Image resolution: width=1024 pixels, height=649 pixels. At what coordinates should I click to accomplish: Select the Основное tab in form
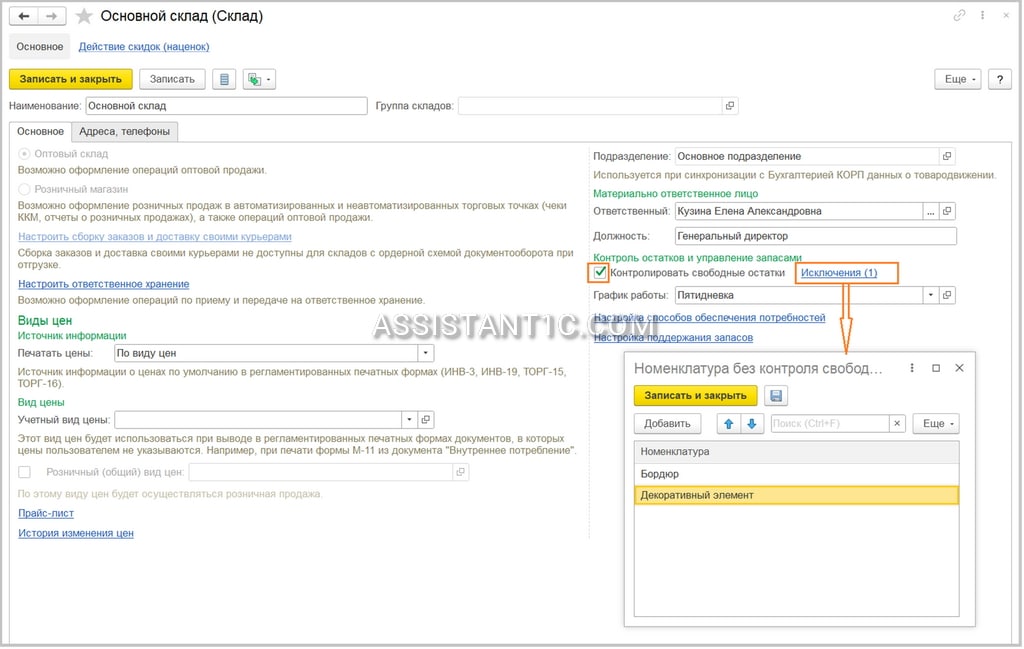pos(40,131)
